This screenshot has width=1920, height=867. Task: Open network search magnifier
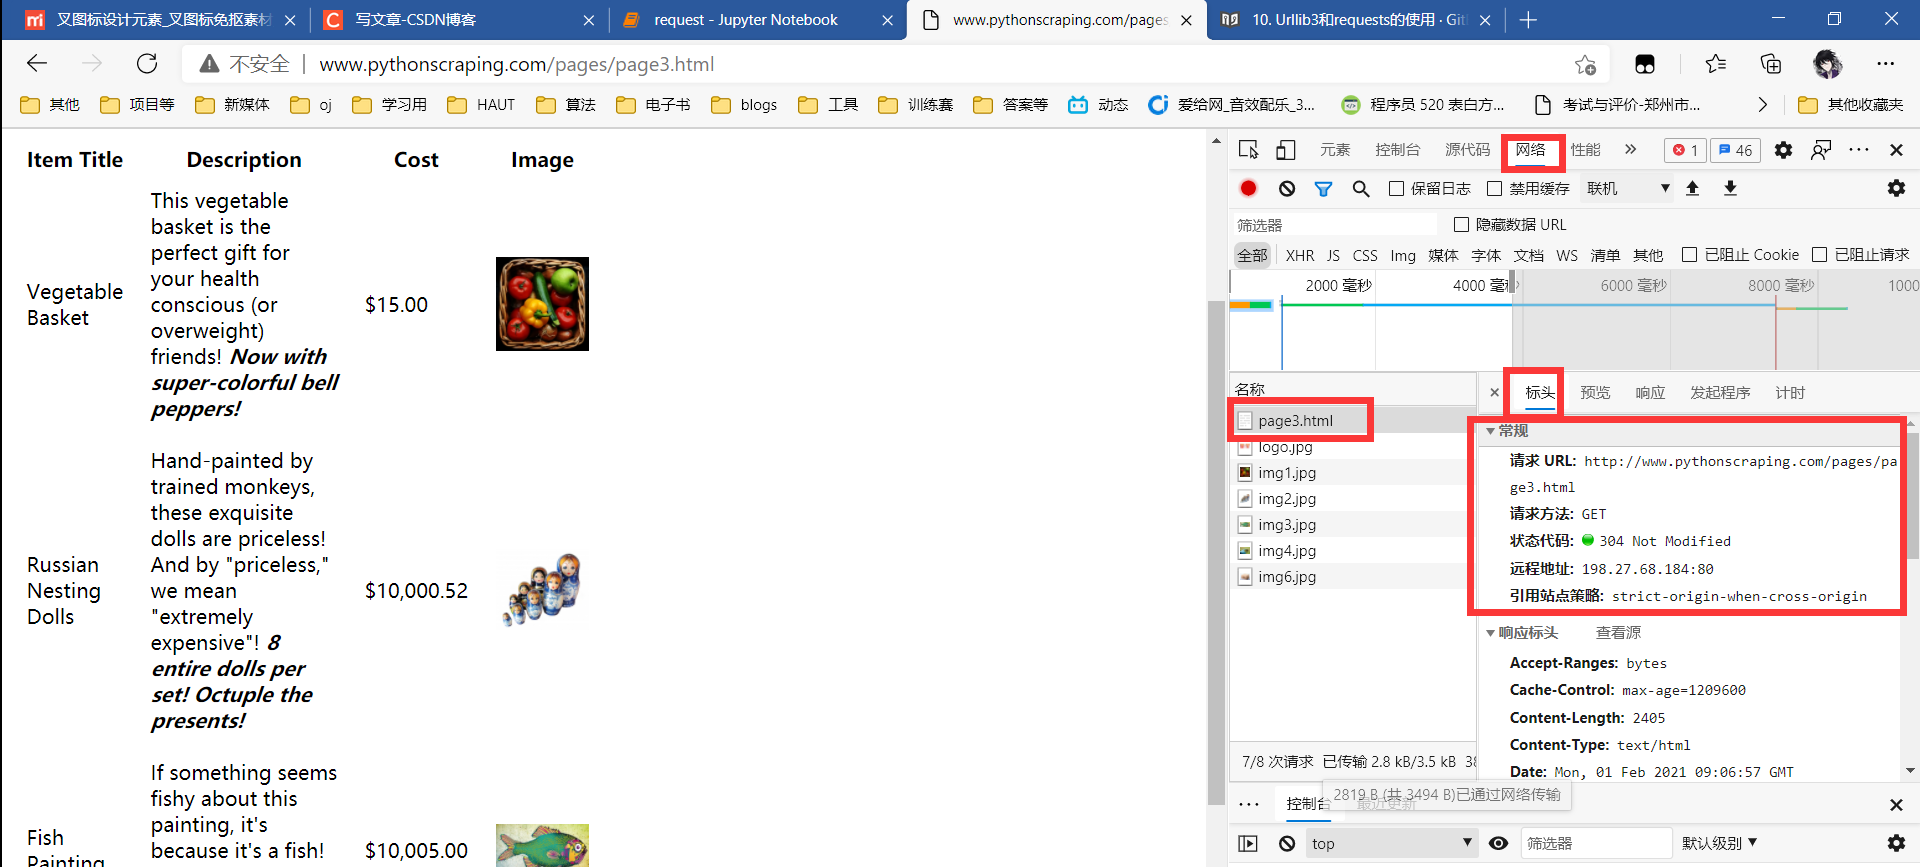pyautogui.click(x=1361, y=188)
